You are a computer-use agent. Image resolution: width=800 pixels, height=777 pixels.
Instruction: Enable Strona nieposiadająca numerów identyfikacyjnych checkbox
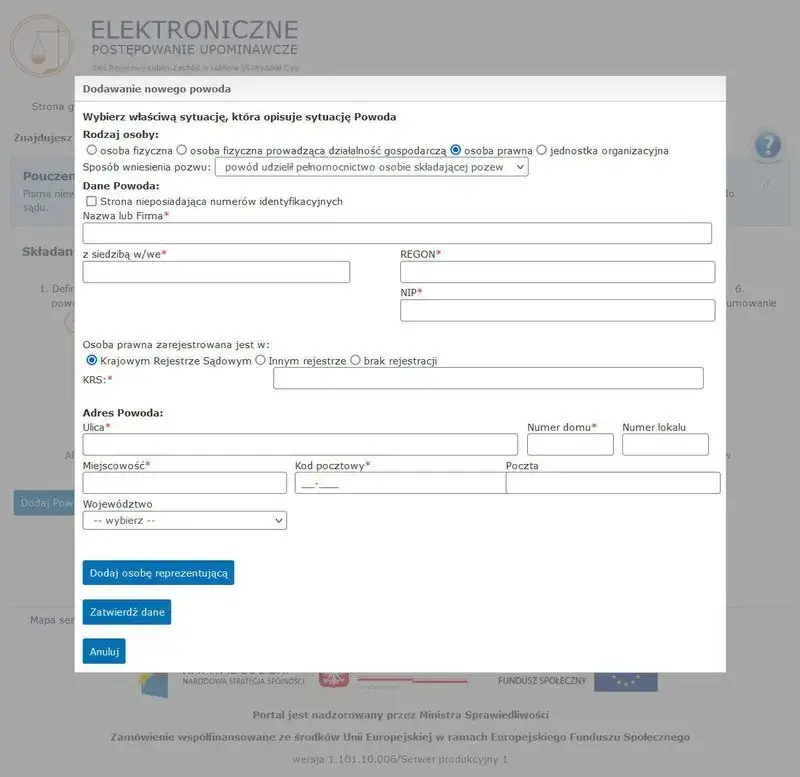[91, 201]
